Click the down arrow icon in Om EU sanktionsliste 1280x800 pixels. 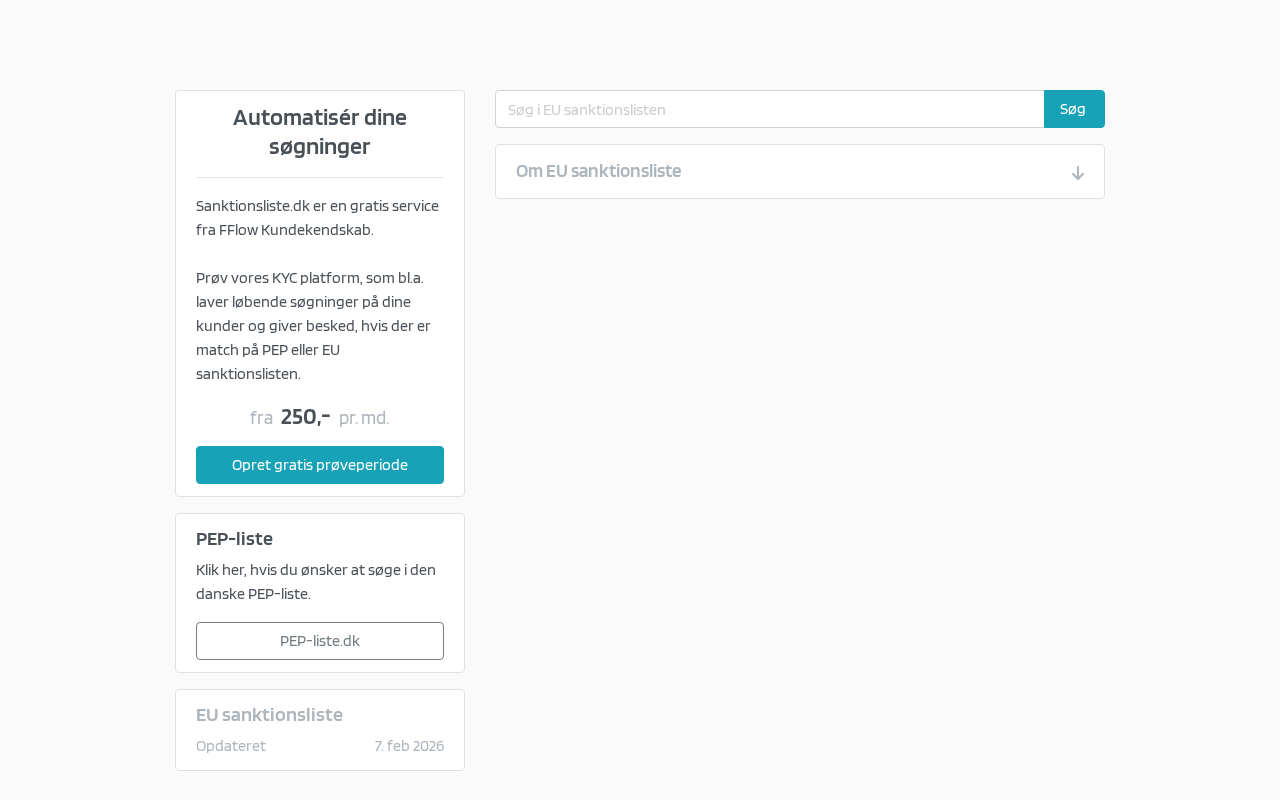tap(1077, 173)
